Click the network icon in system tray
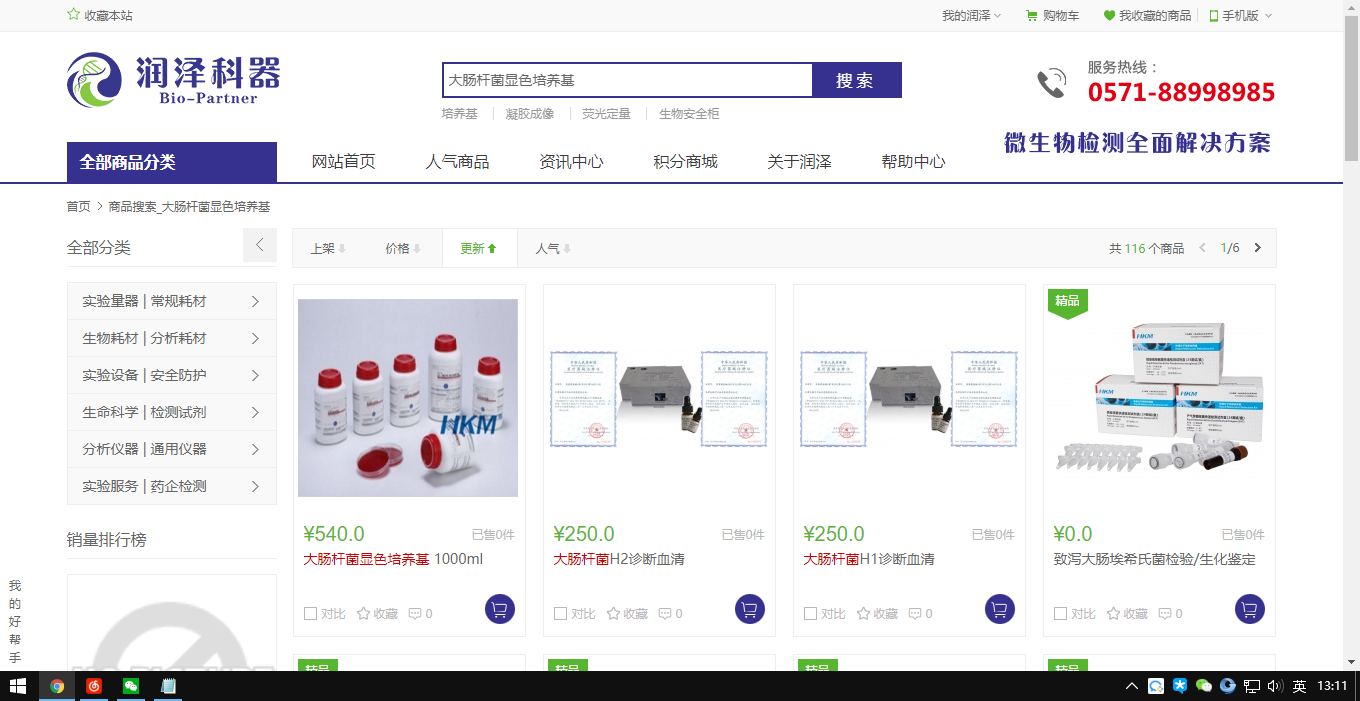This screenshot has width=1360, height=701. pyautogui.click(x=1252, y=686)
